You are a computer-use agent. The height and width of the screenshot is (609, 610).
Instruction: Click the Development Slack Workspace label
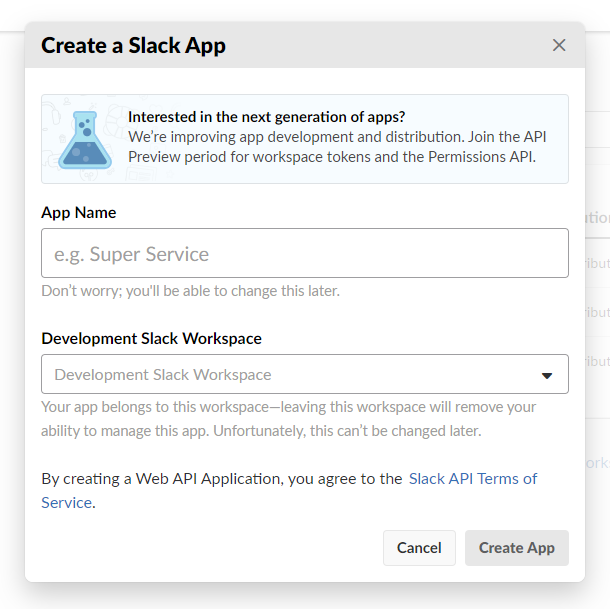(151, 338)
